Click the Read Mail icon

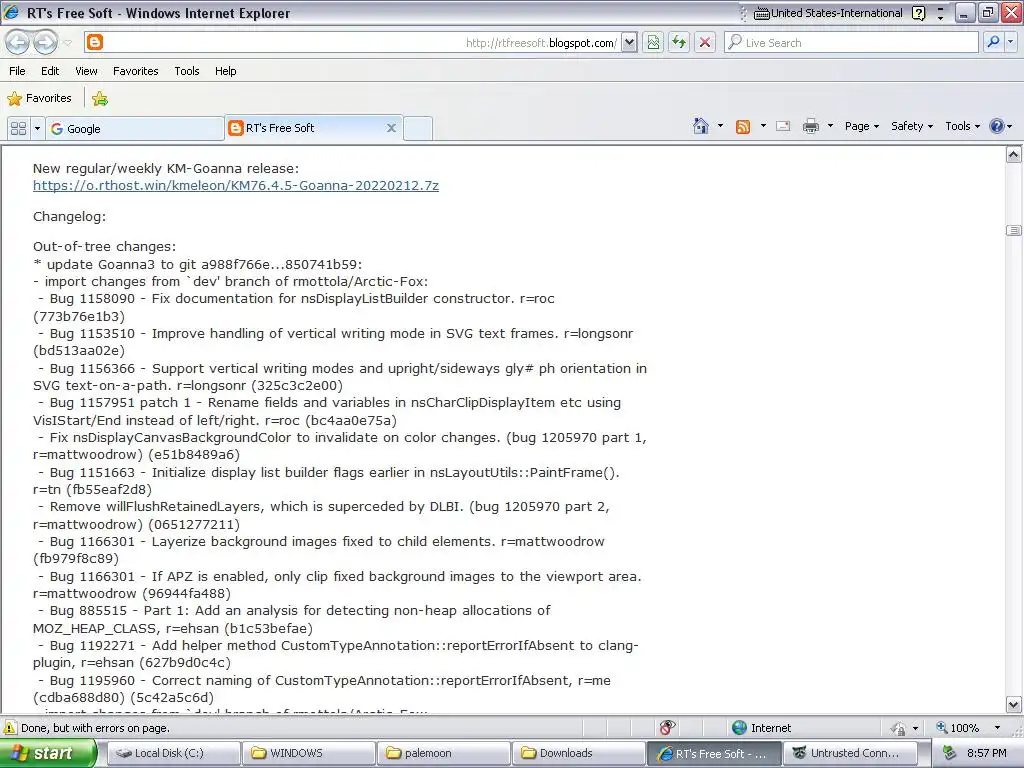(783, 126)
